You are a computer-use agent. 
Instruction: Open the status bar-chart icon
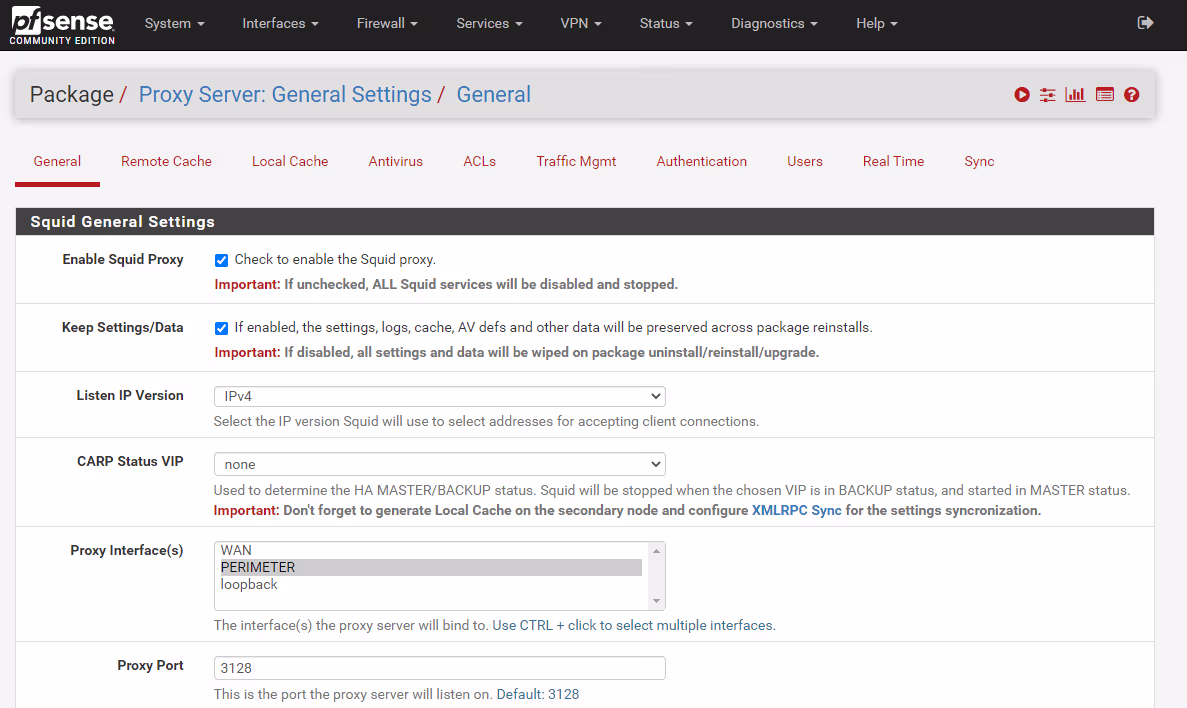point(1075,95)
